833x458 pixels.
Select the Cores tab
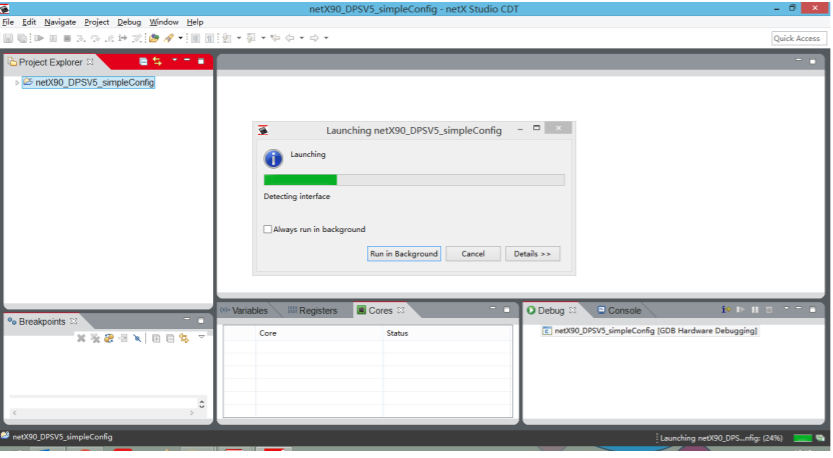pos(380,311)
